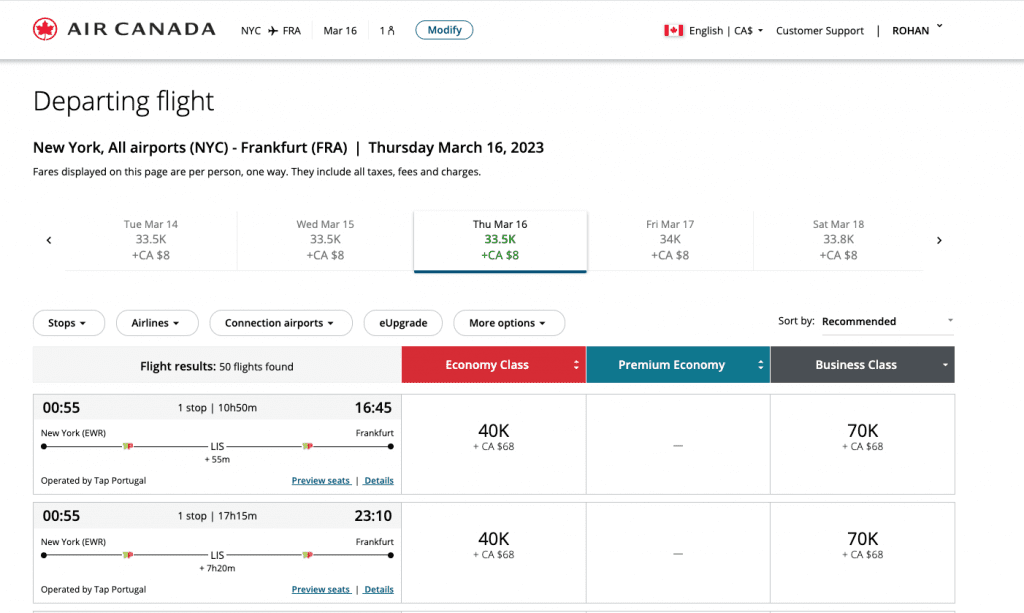This screenshot has width=1024, height=613.
Task: Click the Mar 16 date in header
Action: [x=340, y=31]
